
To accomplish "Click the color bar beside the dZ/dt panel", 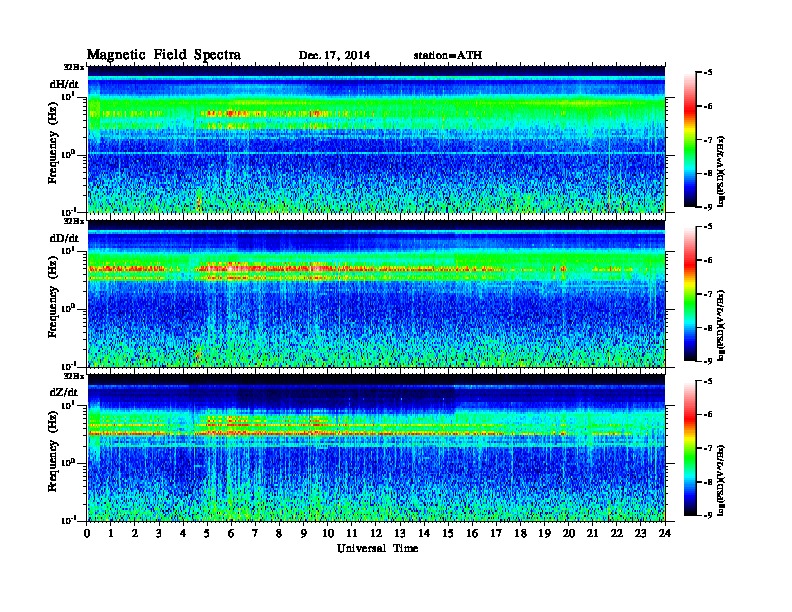I will [690, 448].
